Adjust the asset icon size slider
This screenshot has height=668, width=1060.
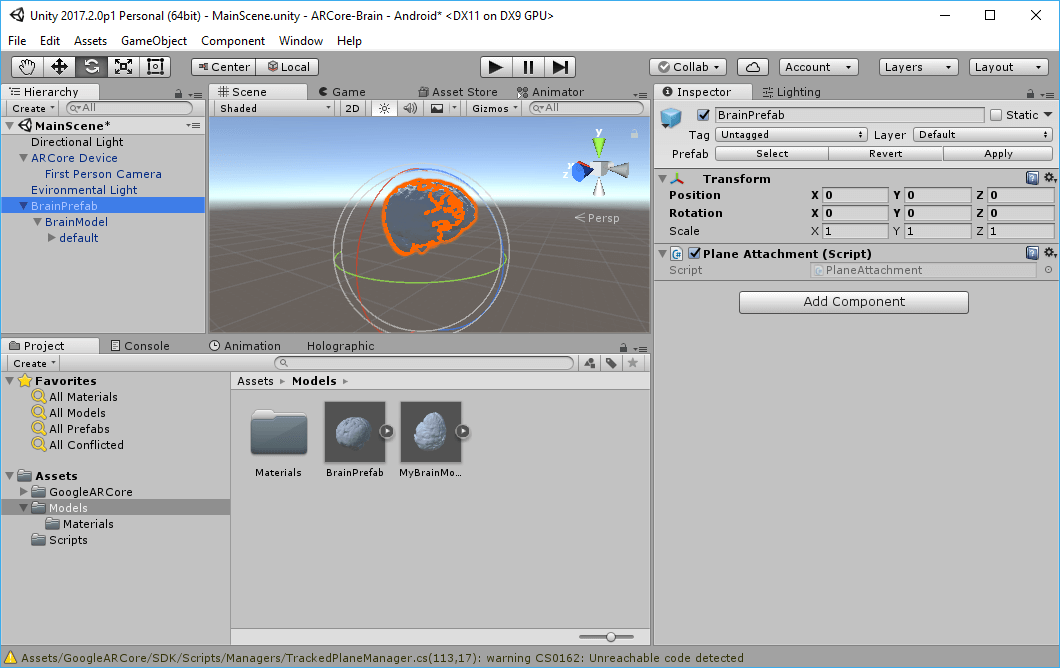click(610, 637)
